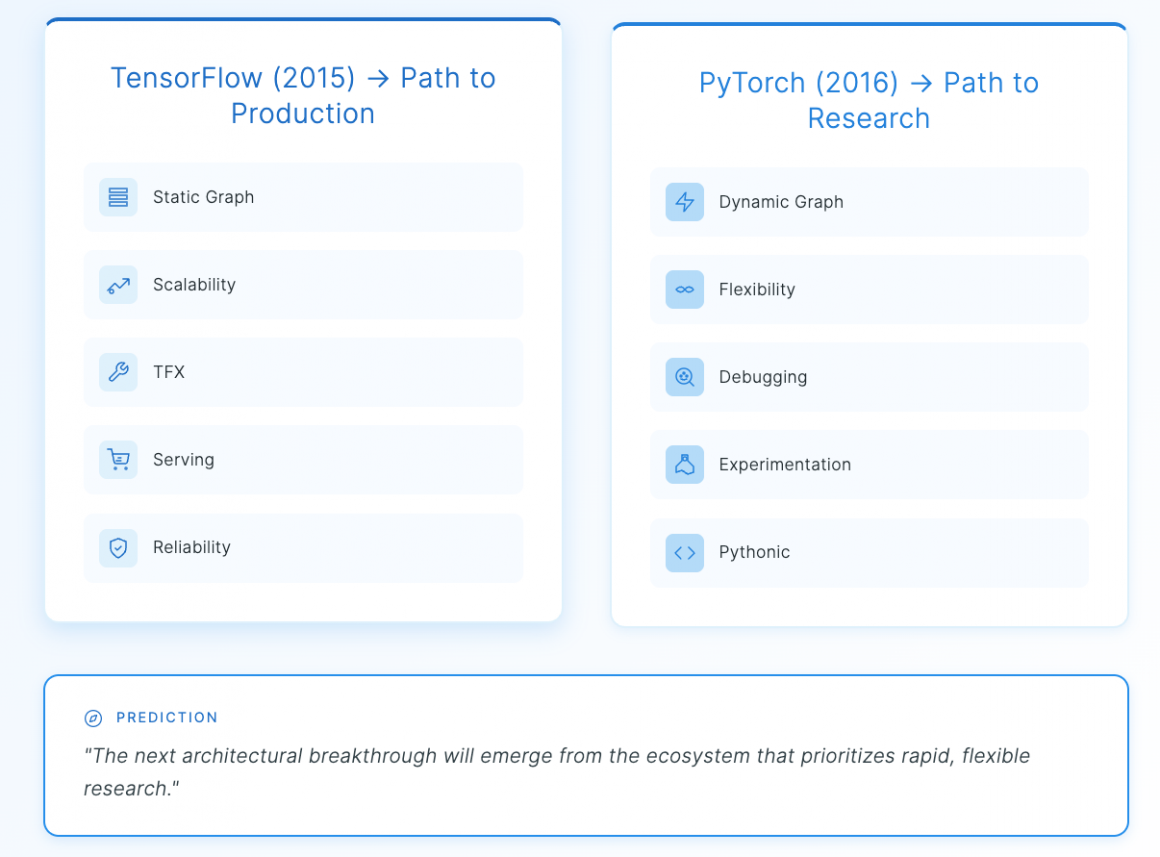Select the TensorFlow (2015) card heading
Screen dimensions: 1160x857
tap(303, 95)
